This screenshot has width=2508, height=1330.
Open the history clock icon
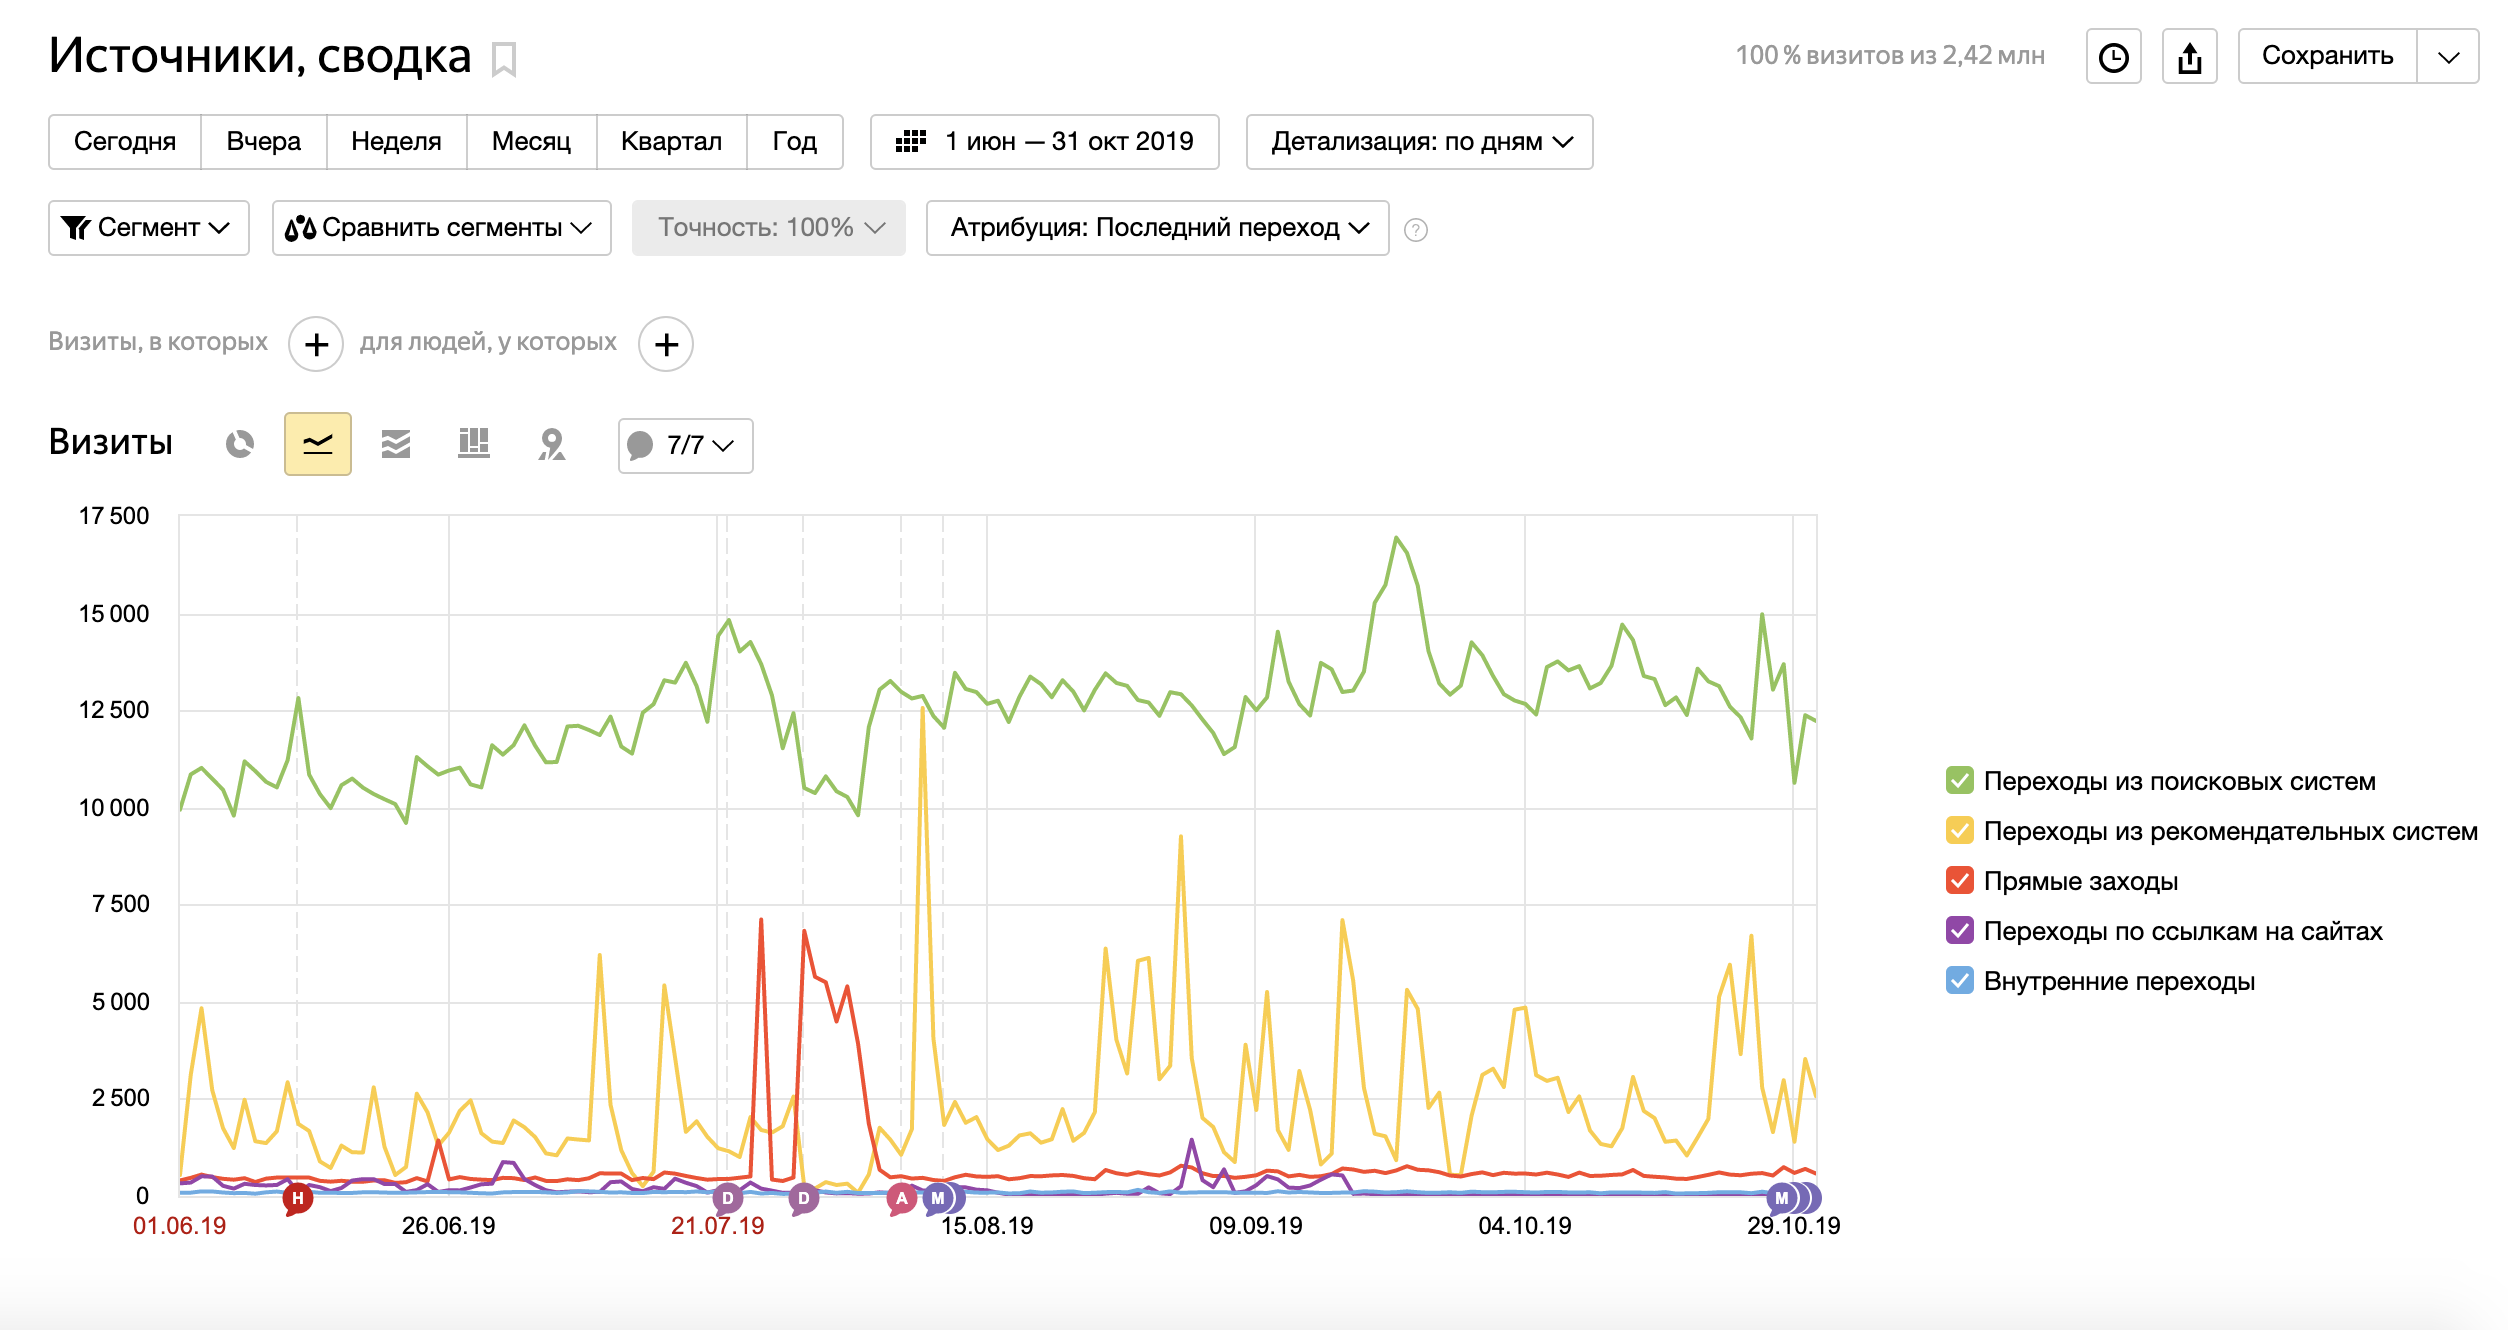click(2113, 57)
